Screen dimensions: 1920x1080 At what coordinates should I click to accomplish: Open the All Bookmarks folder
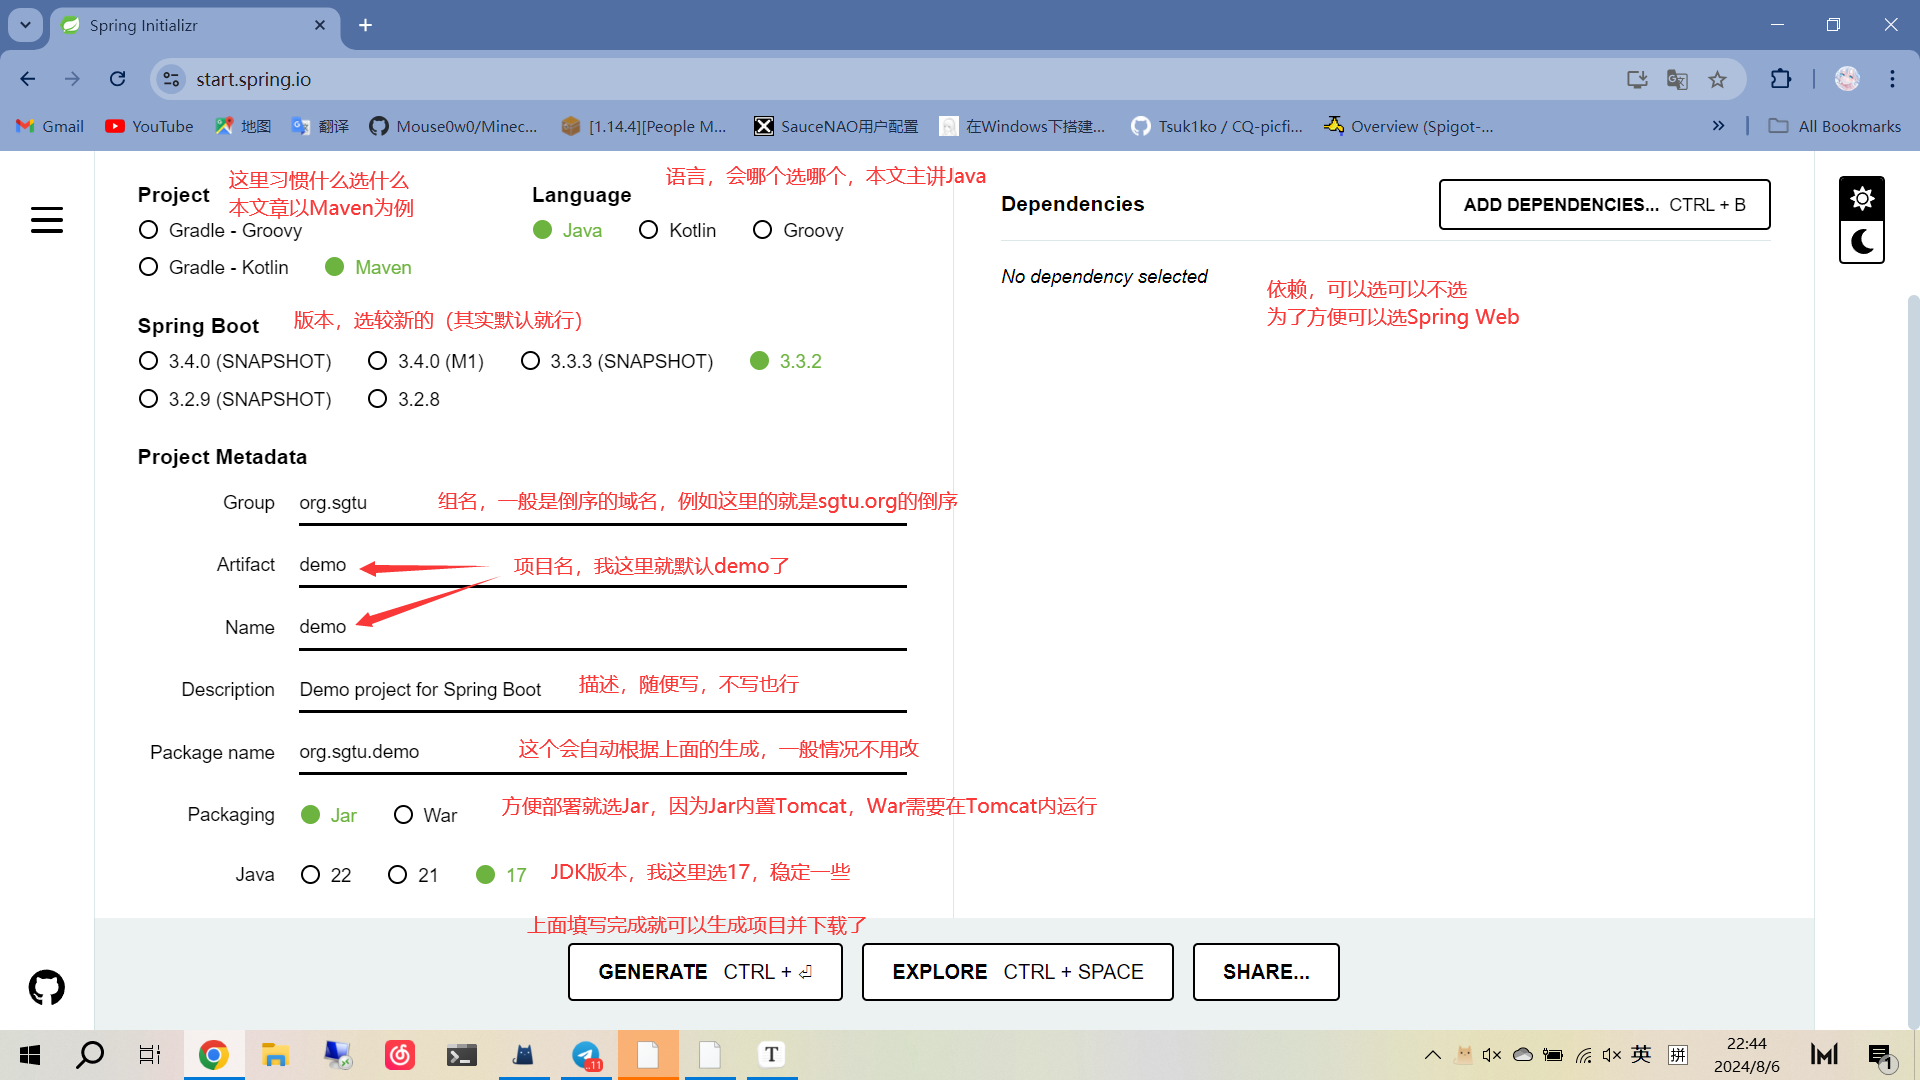pyautogui.click(x=1835, y=126)
